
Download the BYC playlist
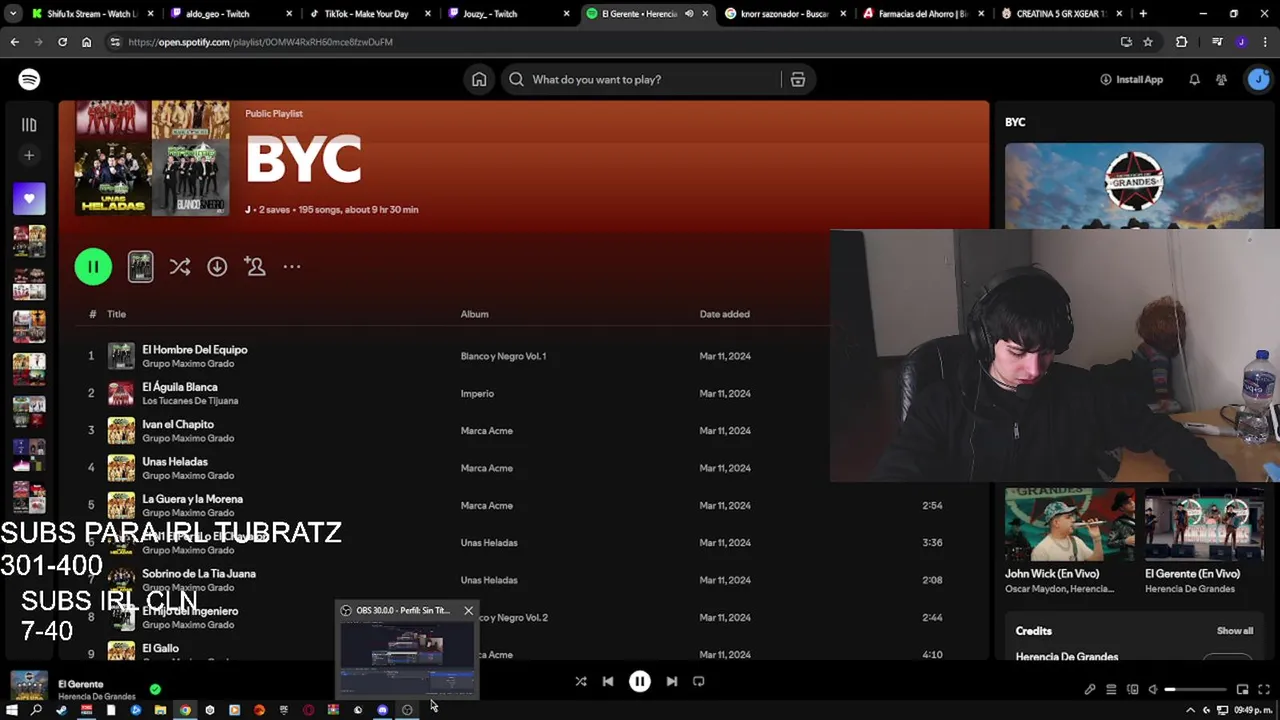tap(217, 266)
